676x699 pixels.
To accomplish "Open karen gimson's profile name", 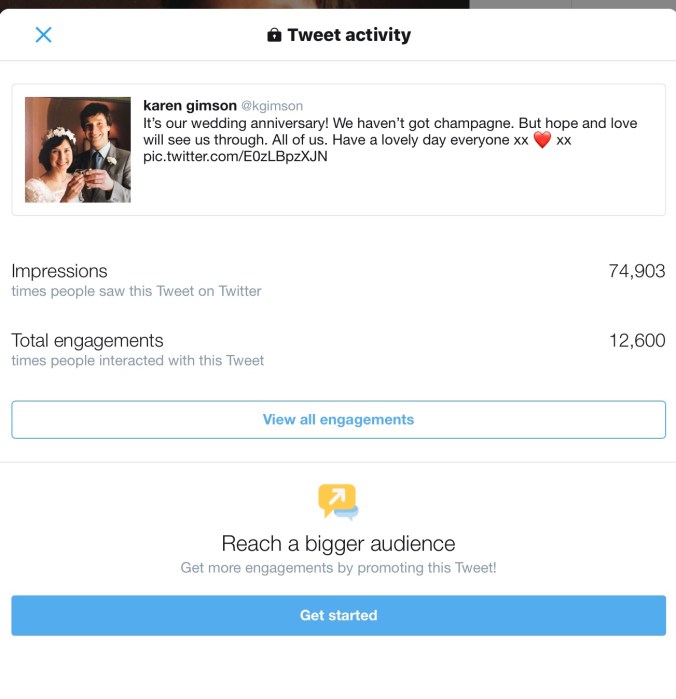I will tap(190, 105).
